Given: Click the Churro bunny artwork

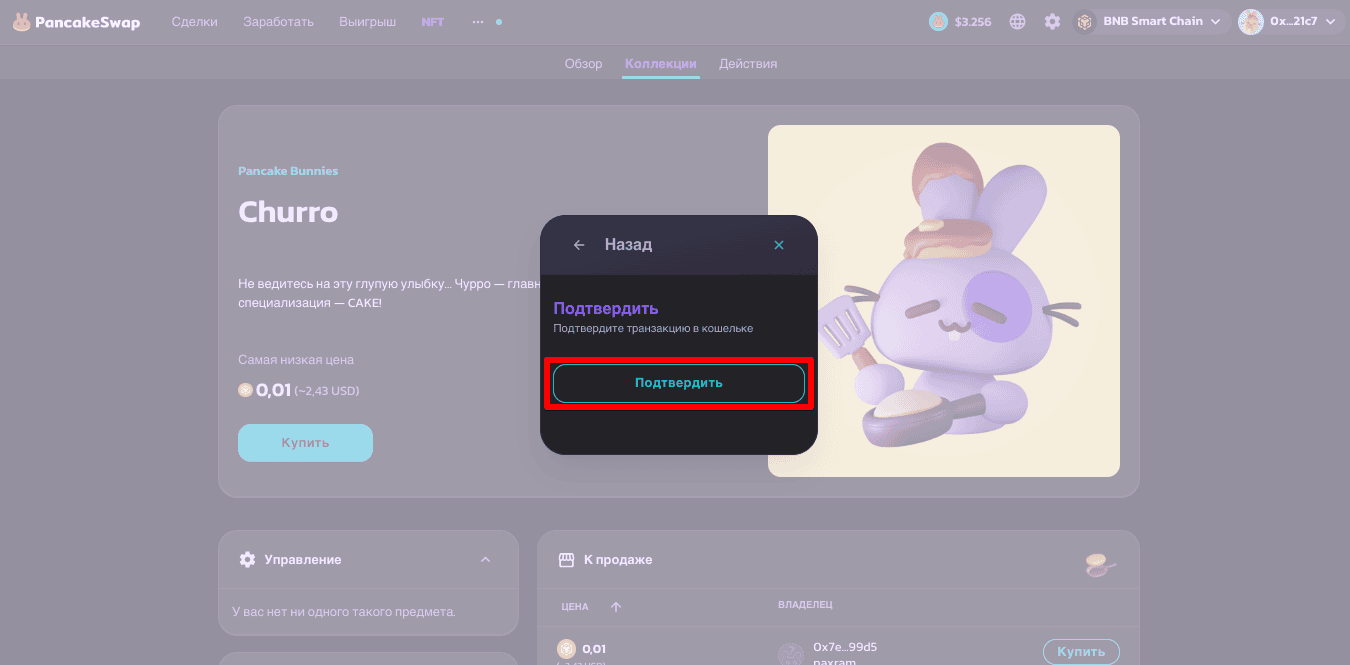Looking at the screenshot, I should coord(944,301).
